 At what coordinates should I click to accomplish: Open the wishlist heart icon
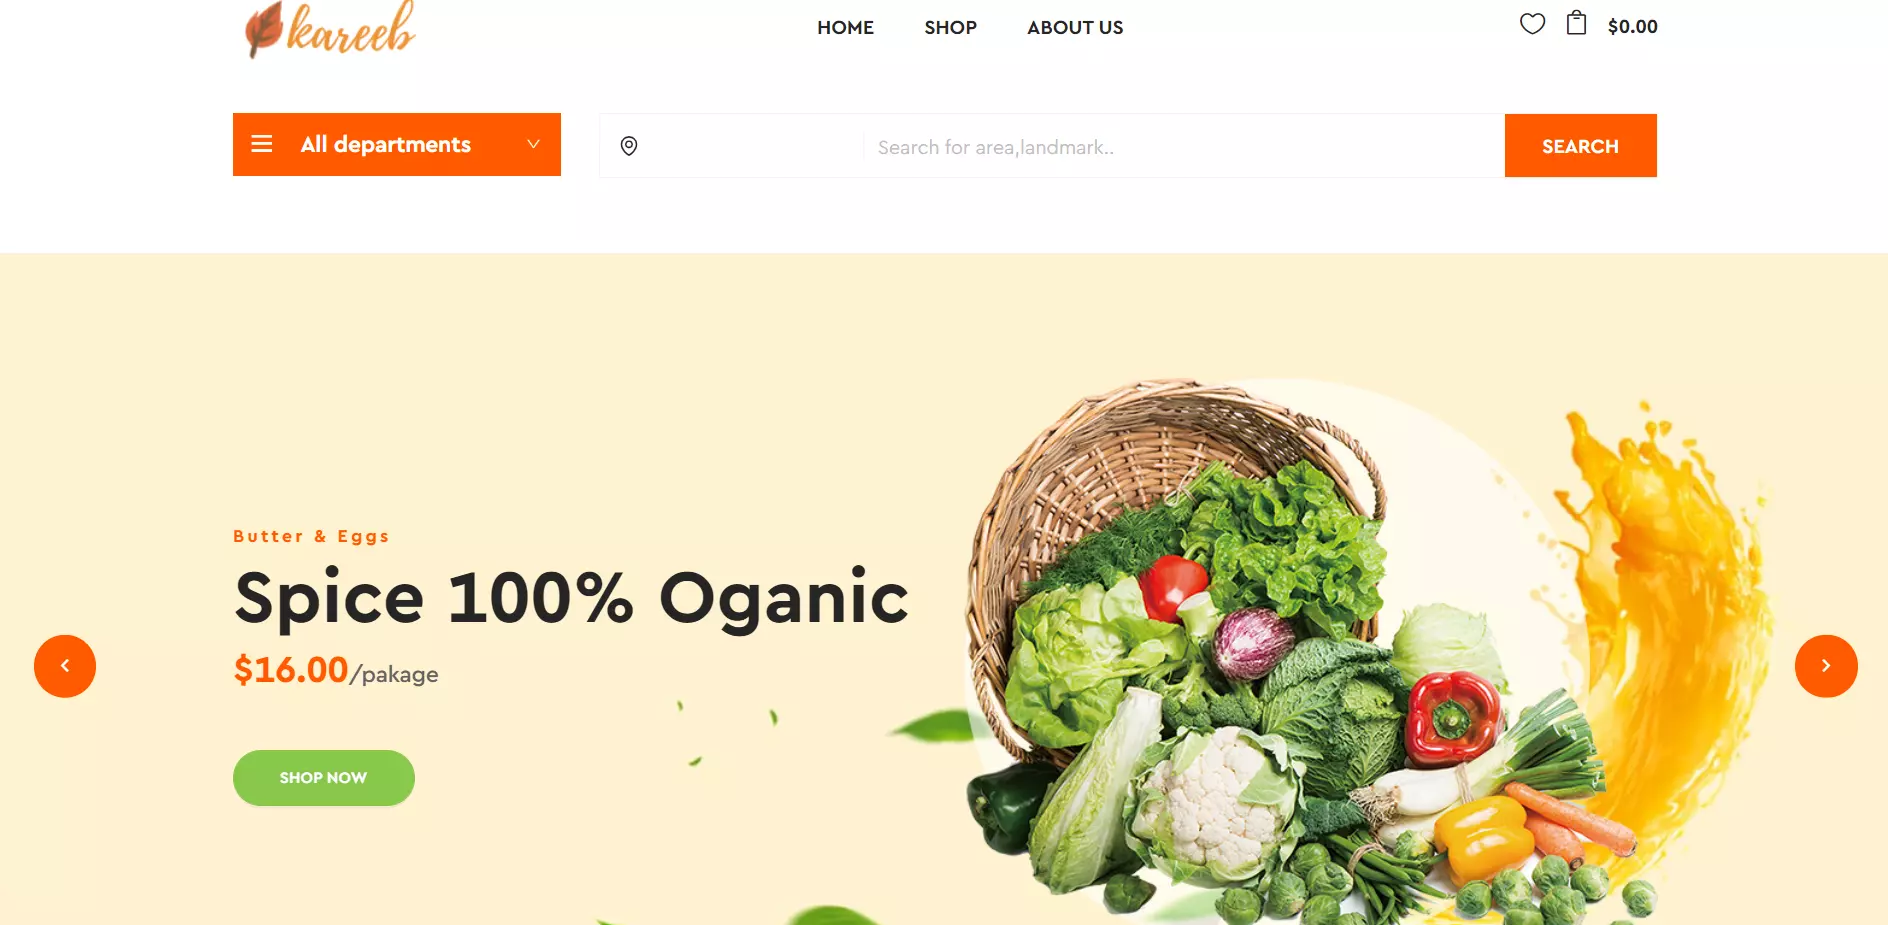[x=1532, y=24]
